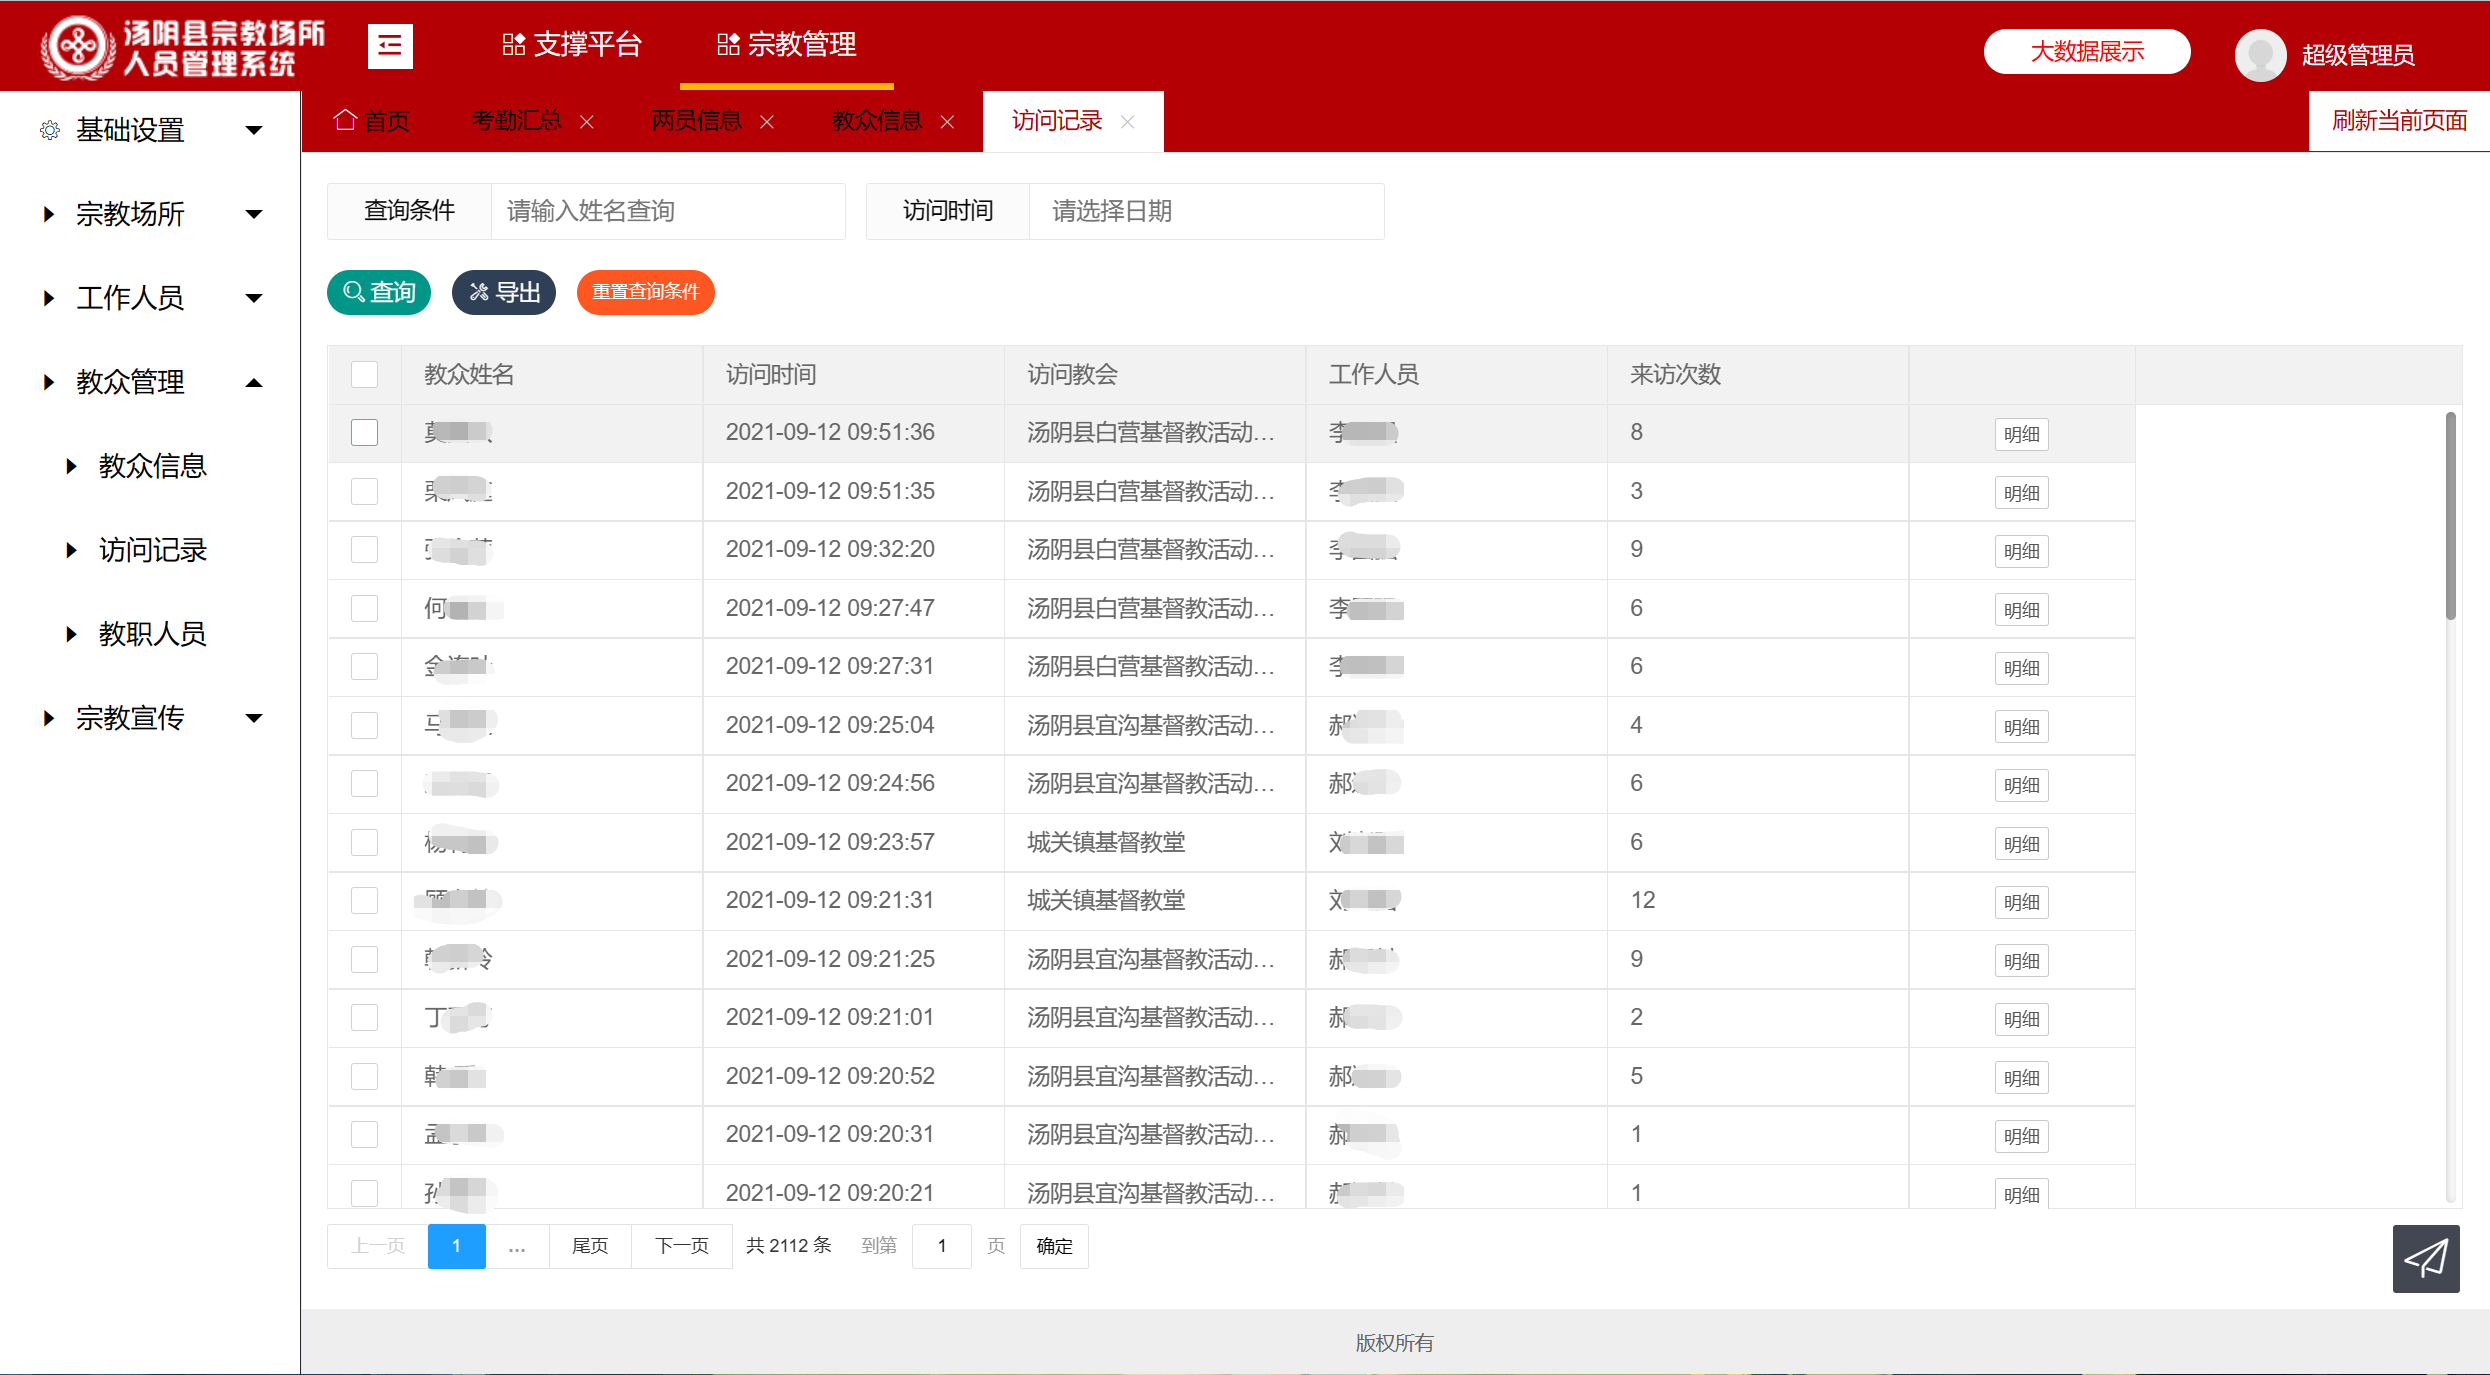This screenshot has height=1375, width=2490.
Task: Open 明细 for the 09:21:31 visit row
Action: coord(2021,902)
